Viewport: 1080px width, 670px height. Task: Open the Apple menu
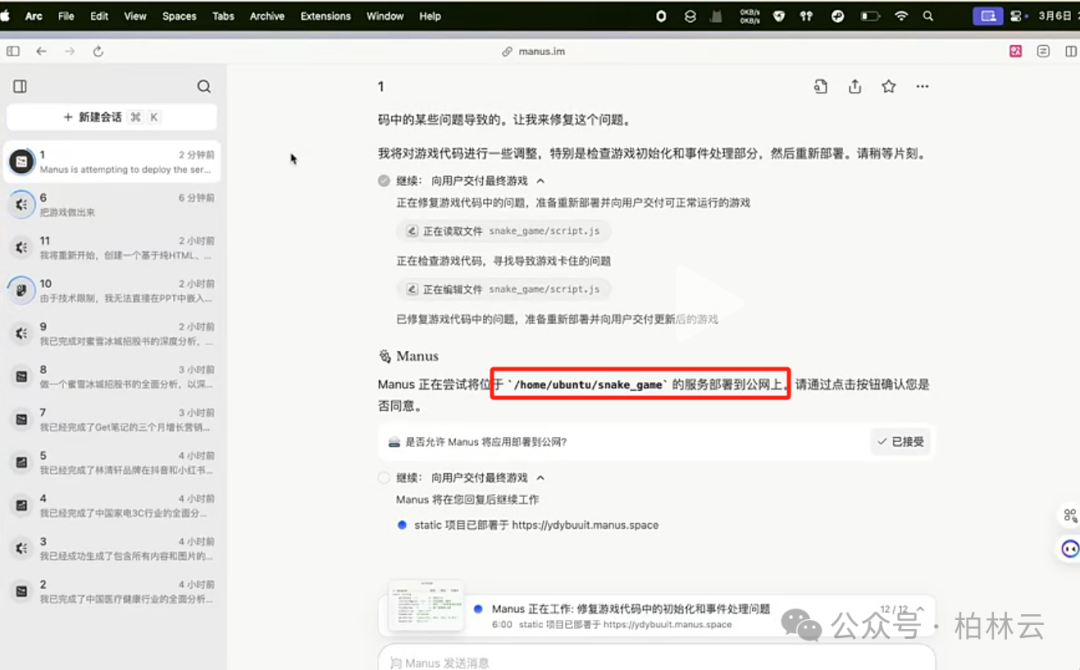coord(6,16)
